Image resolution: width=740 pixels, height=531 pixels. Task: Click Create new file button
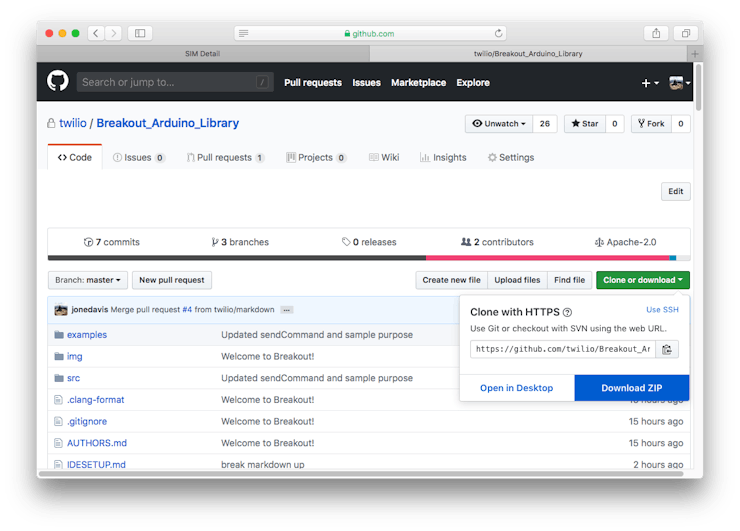coord(452,280)
